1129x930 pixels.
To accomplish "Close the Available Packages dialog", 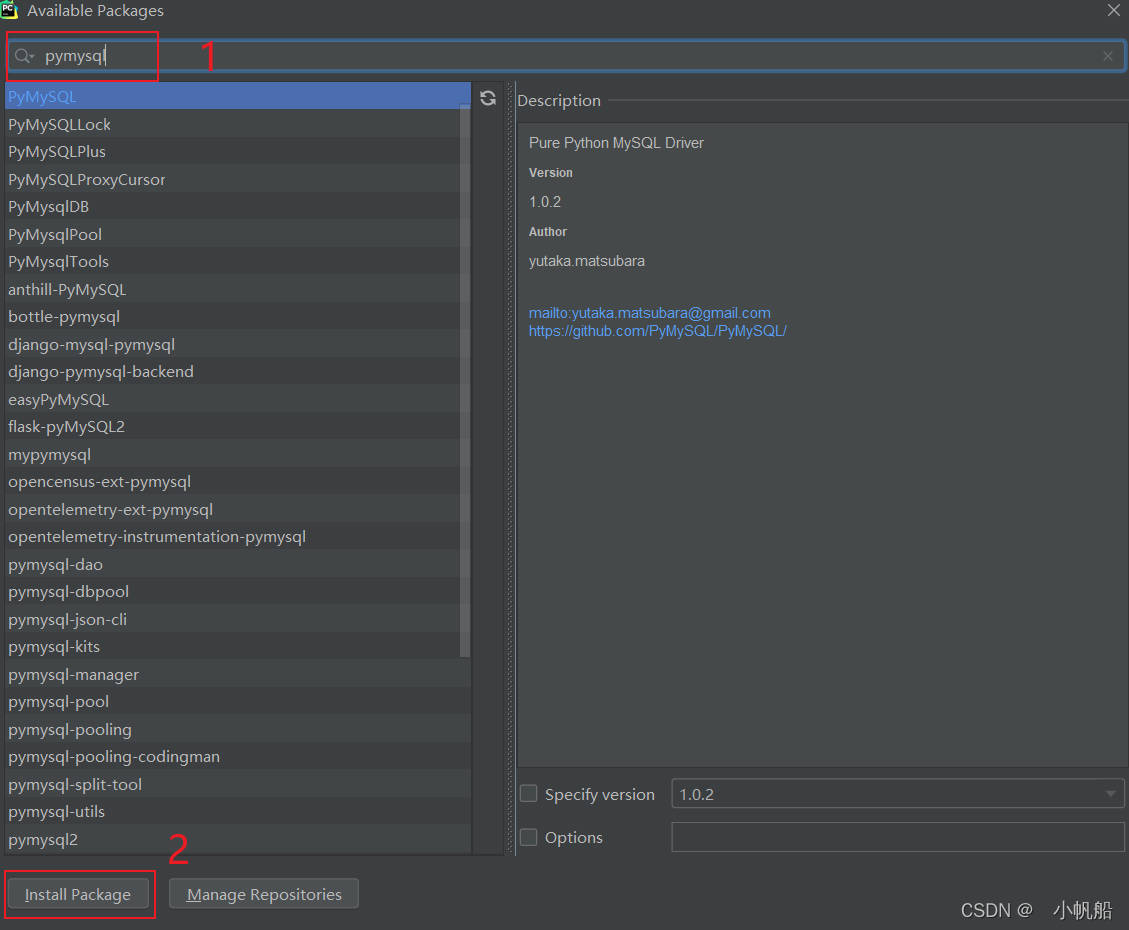I will [1113, 10].
